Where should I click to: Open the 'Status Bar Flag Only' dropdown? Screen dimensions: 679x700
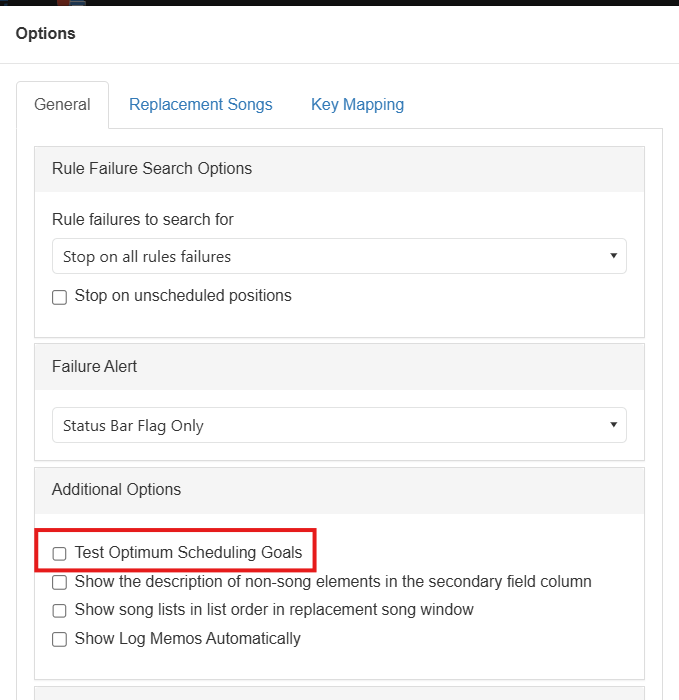(339, 425)
